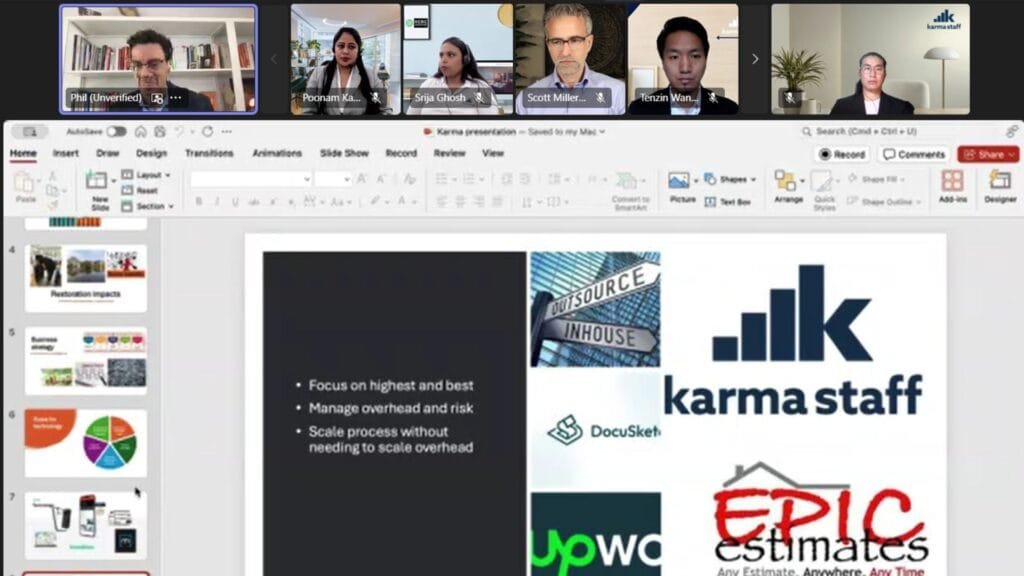Open the Review ribbon tab
1024x576 pixels.
(x=449, y=153)
